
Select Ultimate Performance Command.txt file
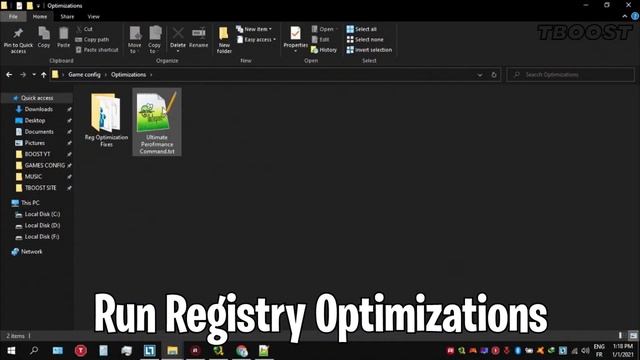[x=157, y=122]
